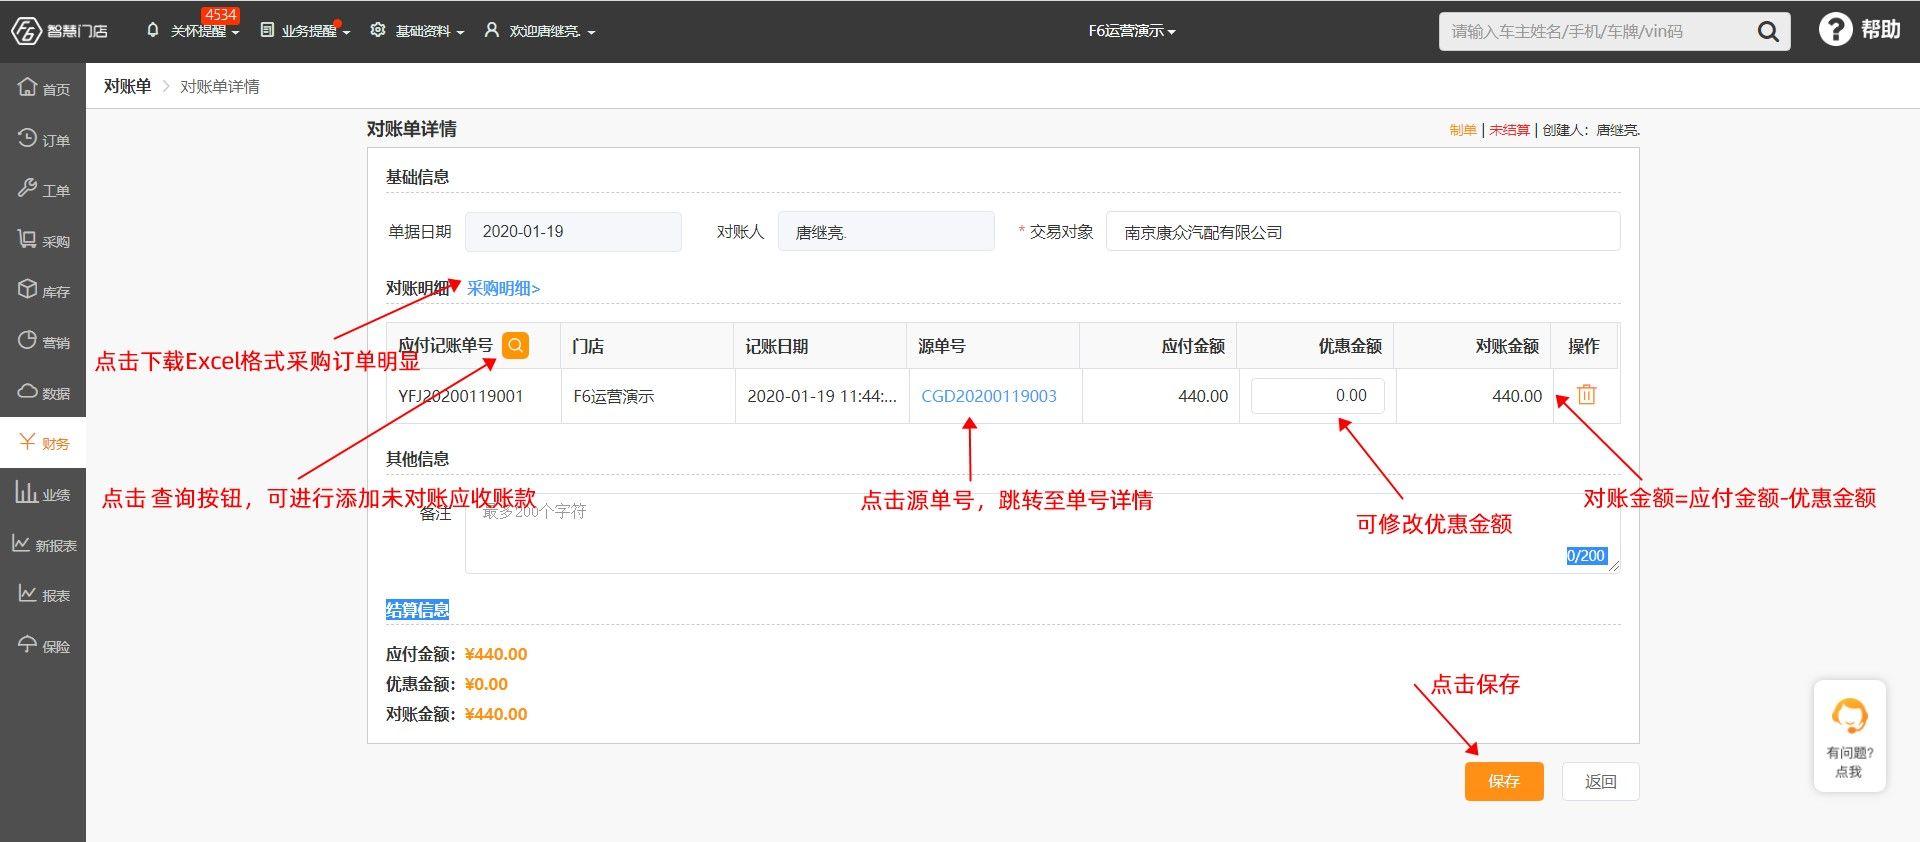The image size is (1920, 842).
Task: Click the magnifier search icon in top bar
Action: click(1768, 31)
